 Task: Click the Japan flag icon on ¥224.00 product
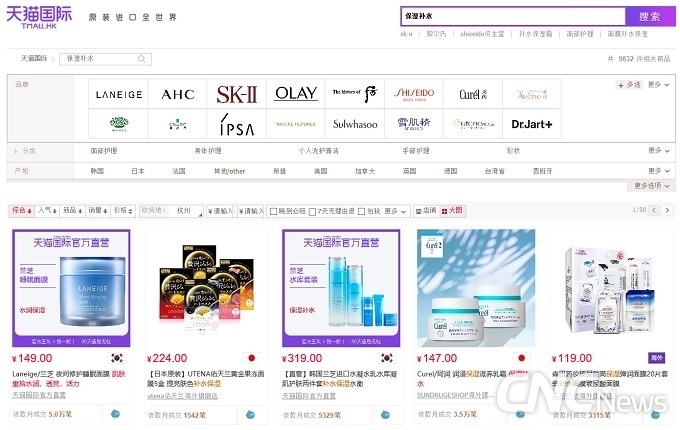click(x=252, y=358)
